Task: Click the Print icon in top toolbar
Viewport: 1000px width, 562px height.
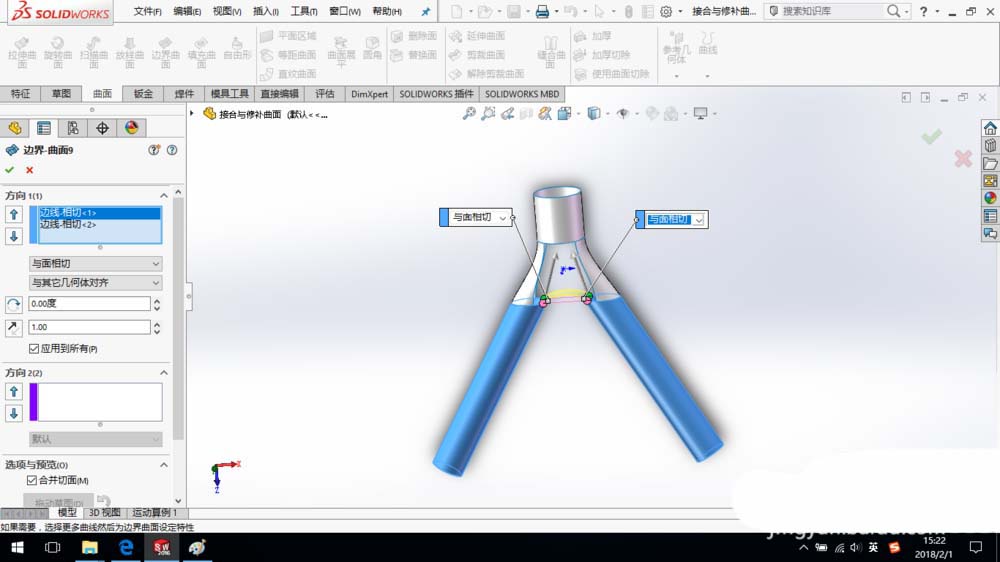Action: (x=542, y=11)
